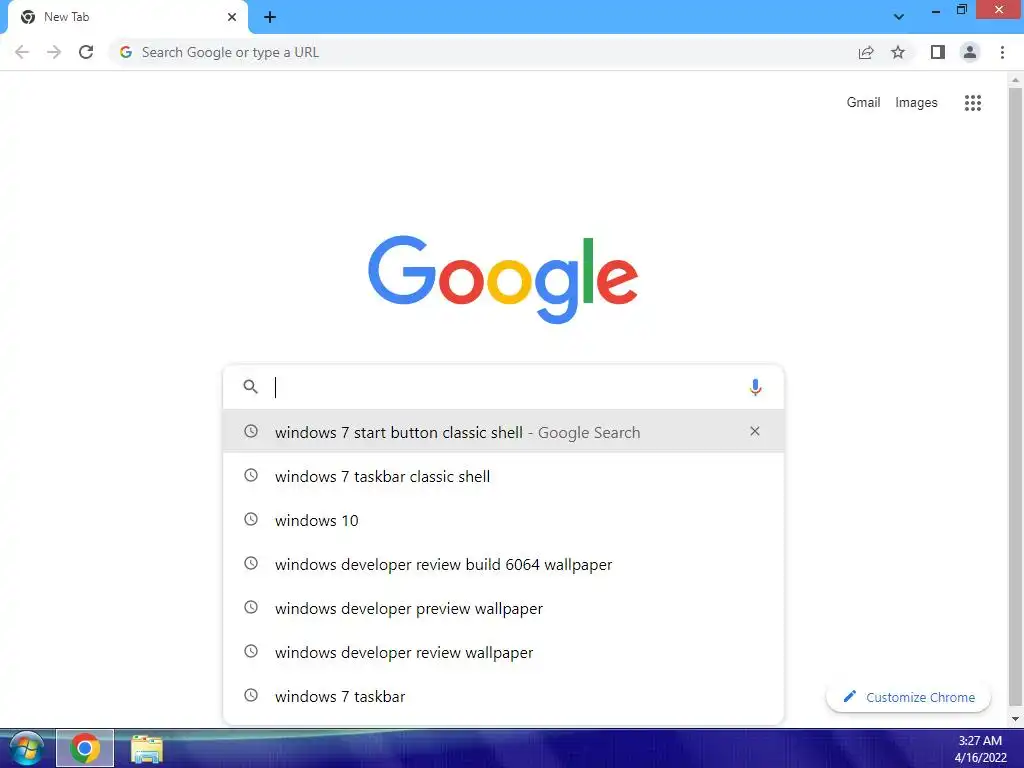Click the Google search input field
Image resolution: width=1024 pixels, height=768 pixels.
tap(503, 387)
